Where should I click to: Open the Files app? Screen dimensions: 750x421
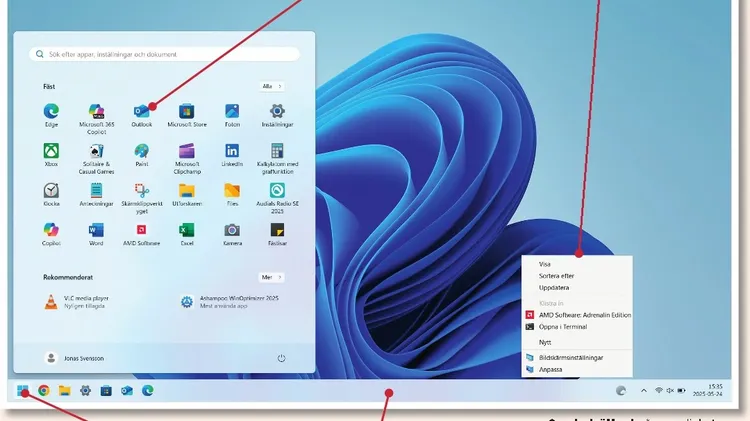232,194
